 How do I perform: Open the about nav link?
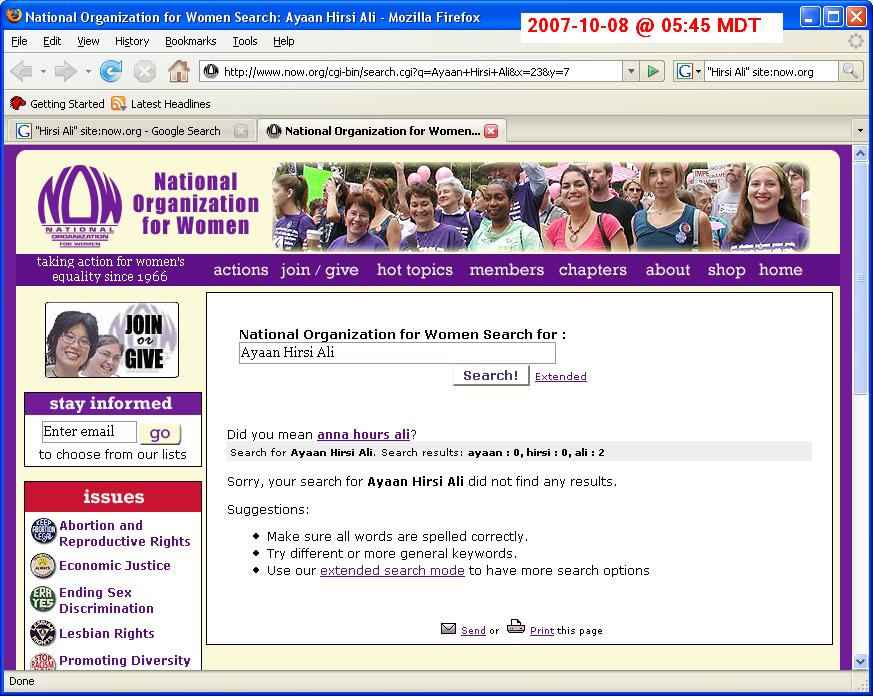pyautogui.click(x=668, y=269)
